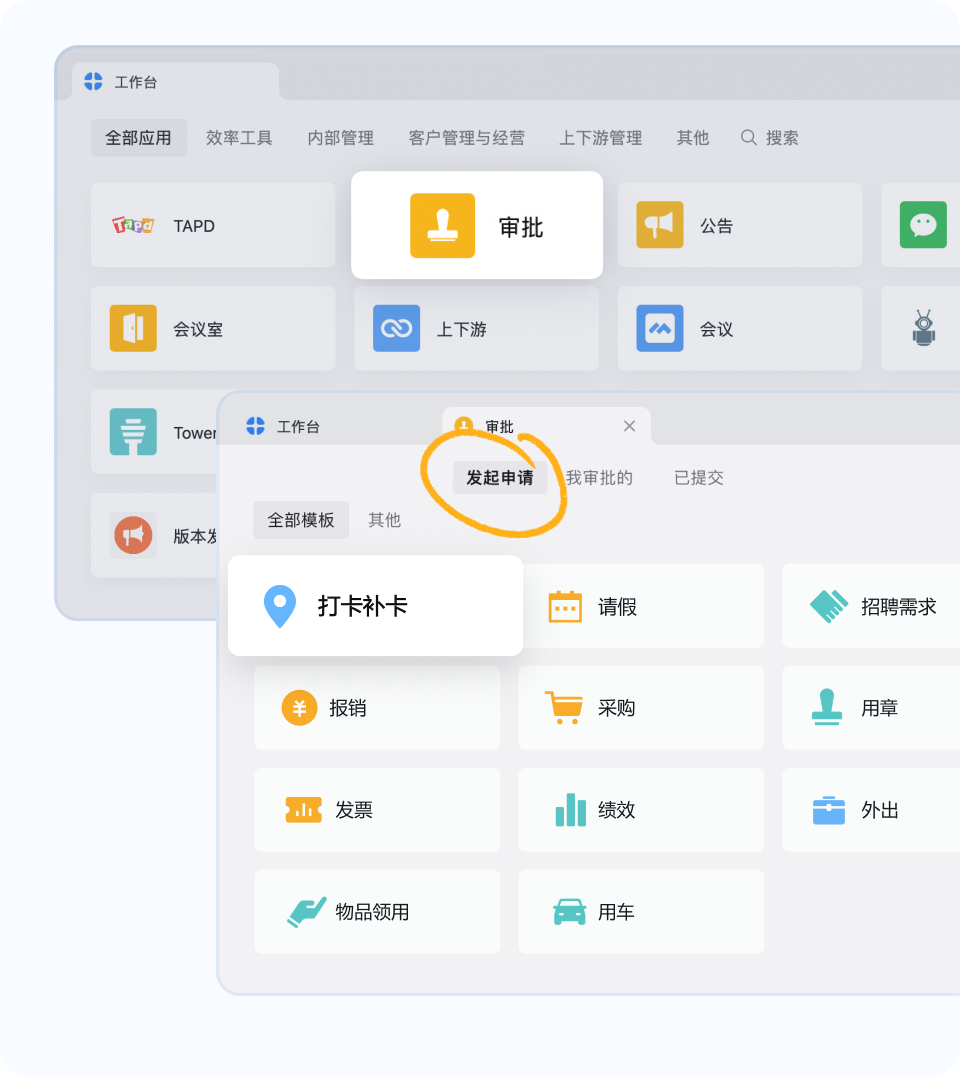
Task: Click the 外出 template label
Action: [880, 810]
